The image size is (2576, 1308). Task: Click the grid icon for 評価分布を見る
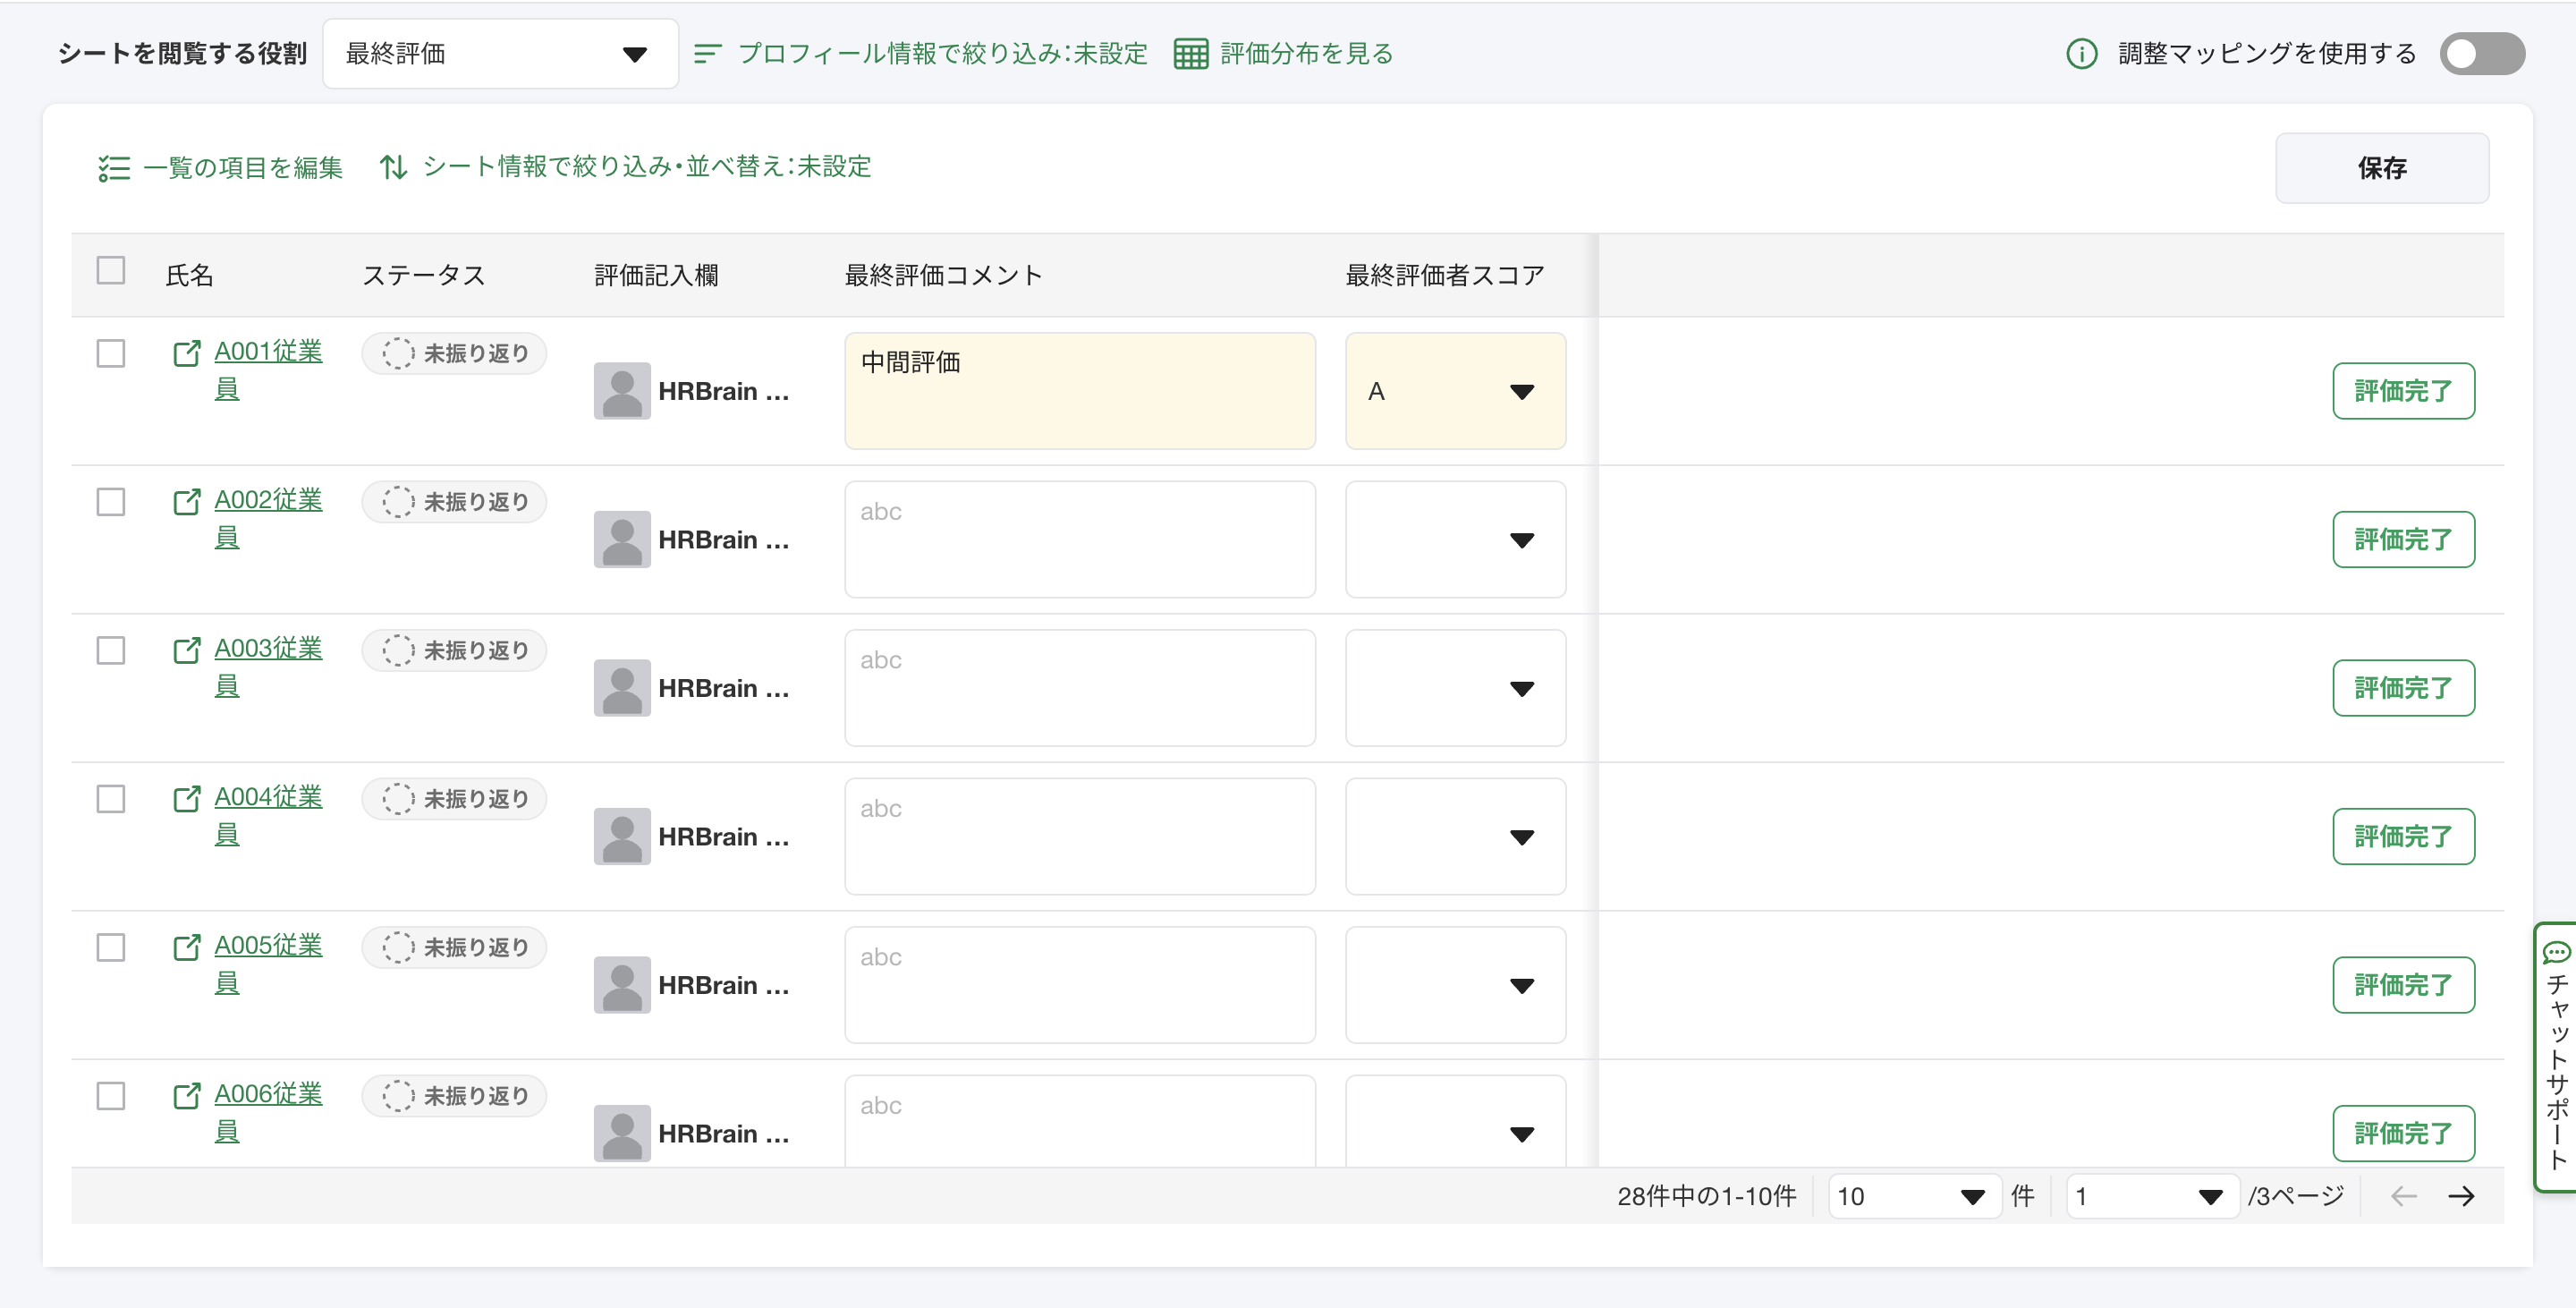point(1190,54)
